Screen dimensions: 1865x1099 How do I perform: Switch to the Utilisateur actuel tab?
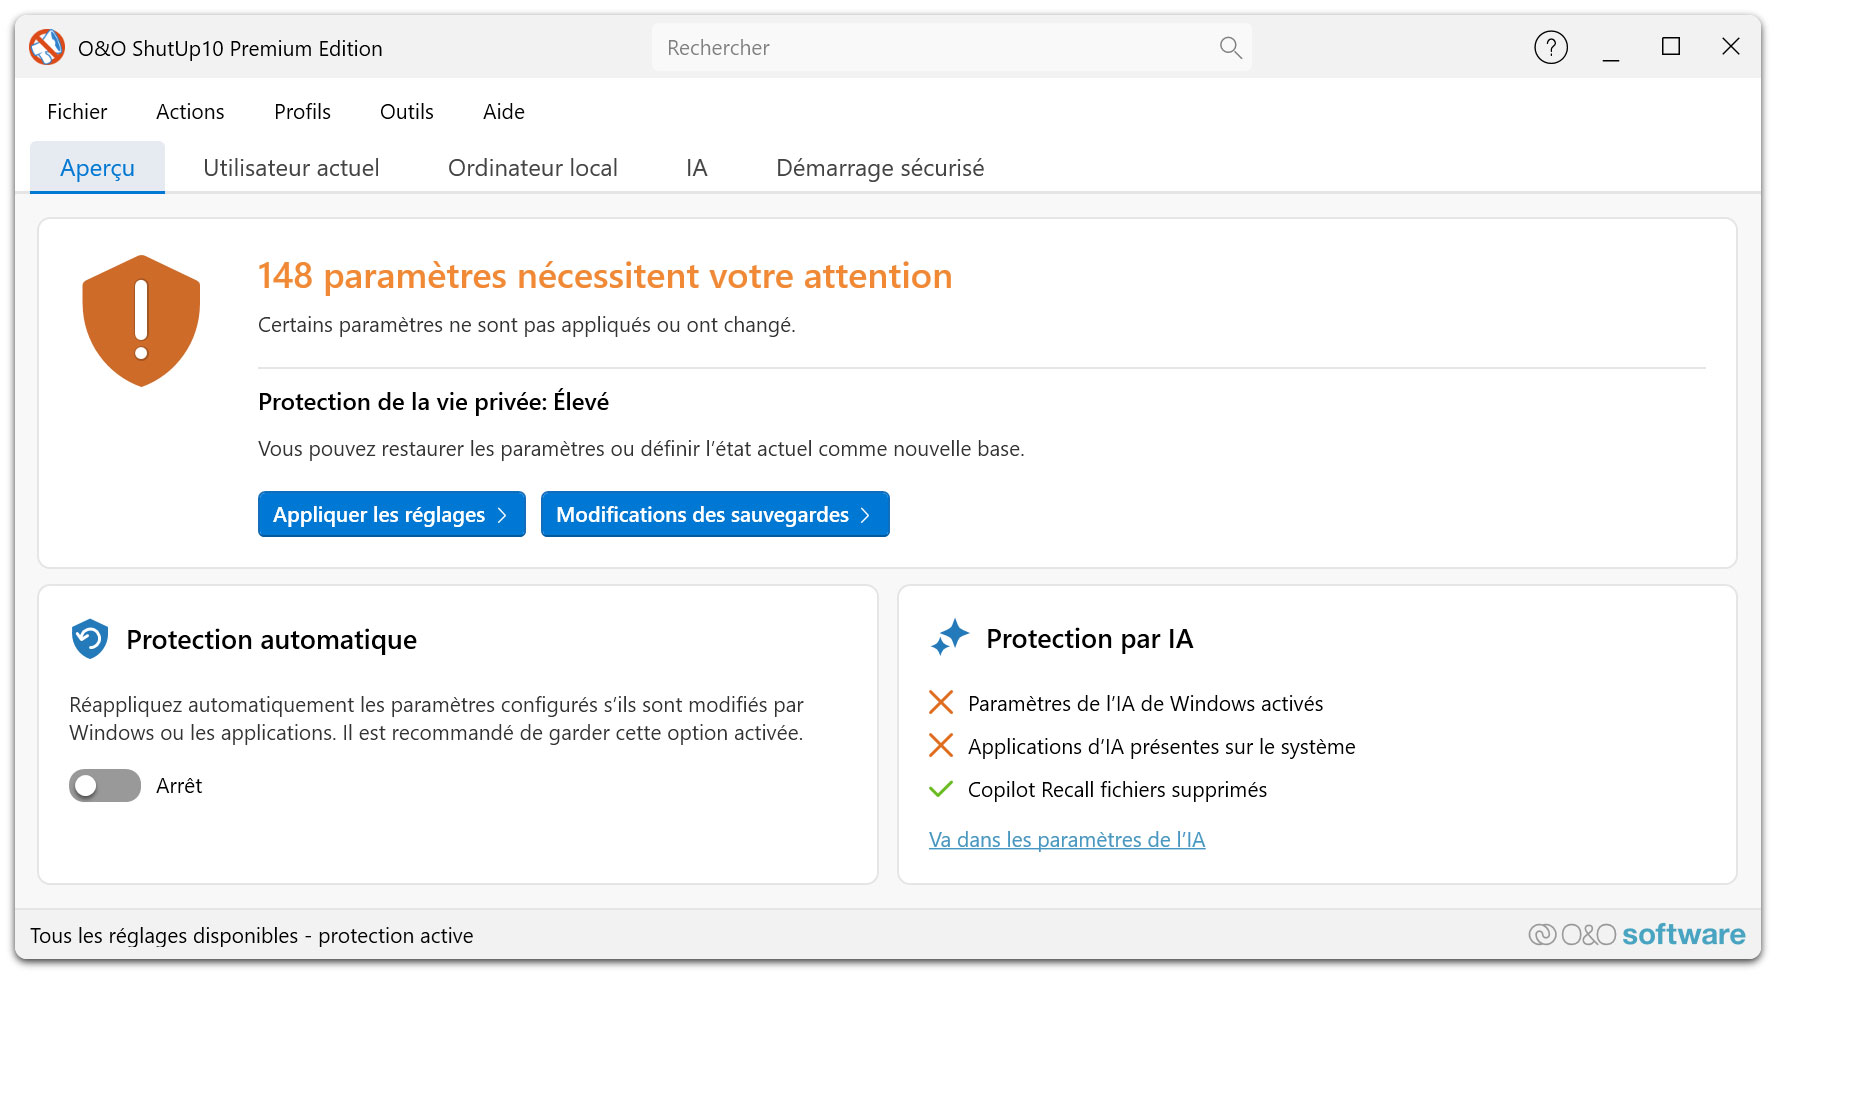coord(291,168)
